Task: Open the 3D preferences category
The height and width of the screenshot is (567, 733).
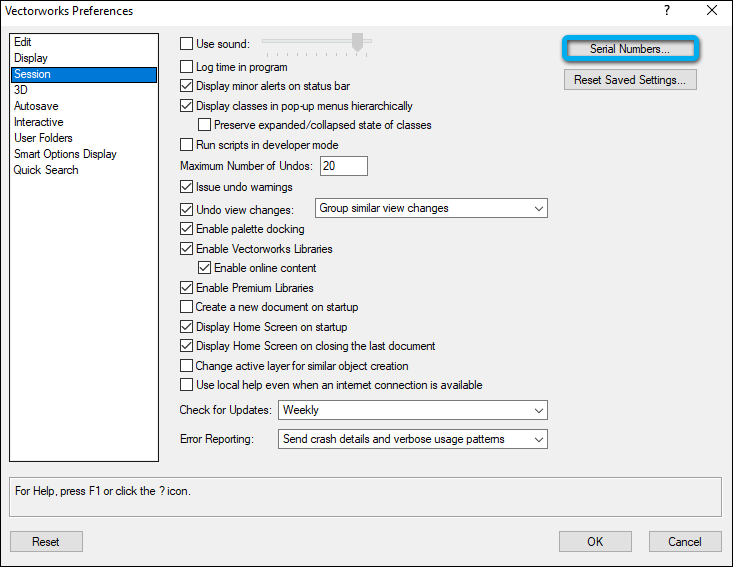Action: (x=84, y=90)
